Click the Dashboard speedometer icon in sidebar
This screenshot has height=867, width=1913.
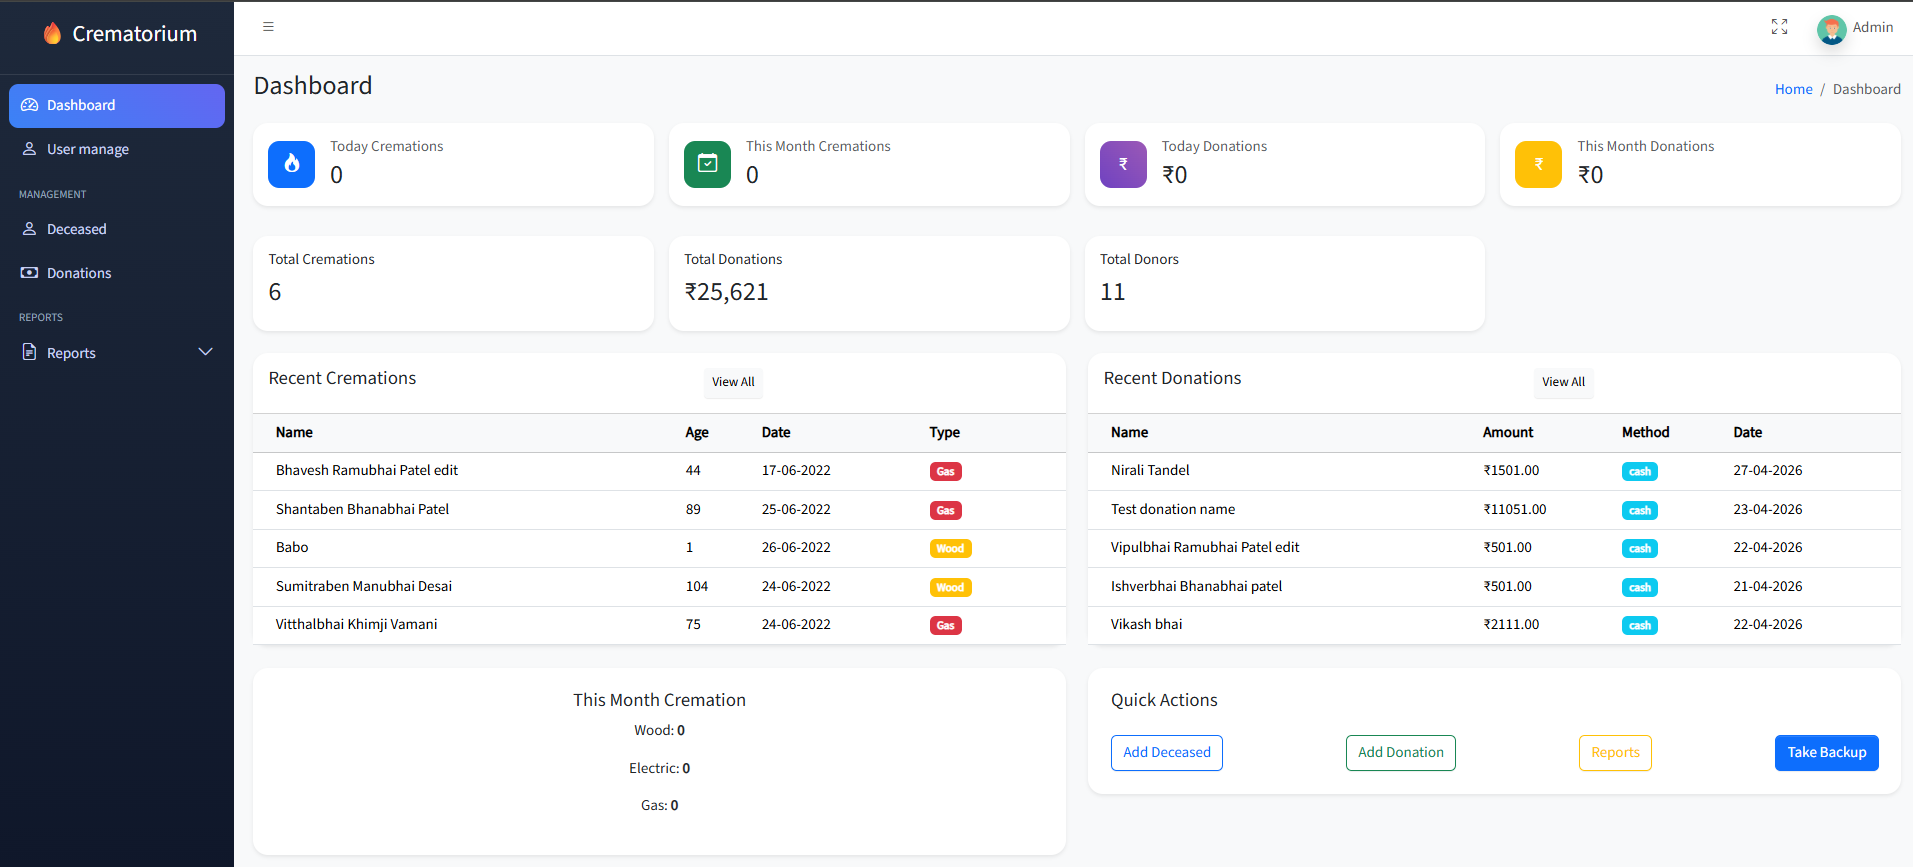tap(30, 105)
